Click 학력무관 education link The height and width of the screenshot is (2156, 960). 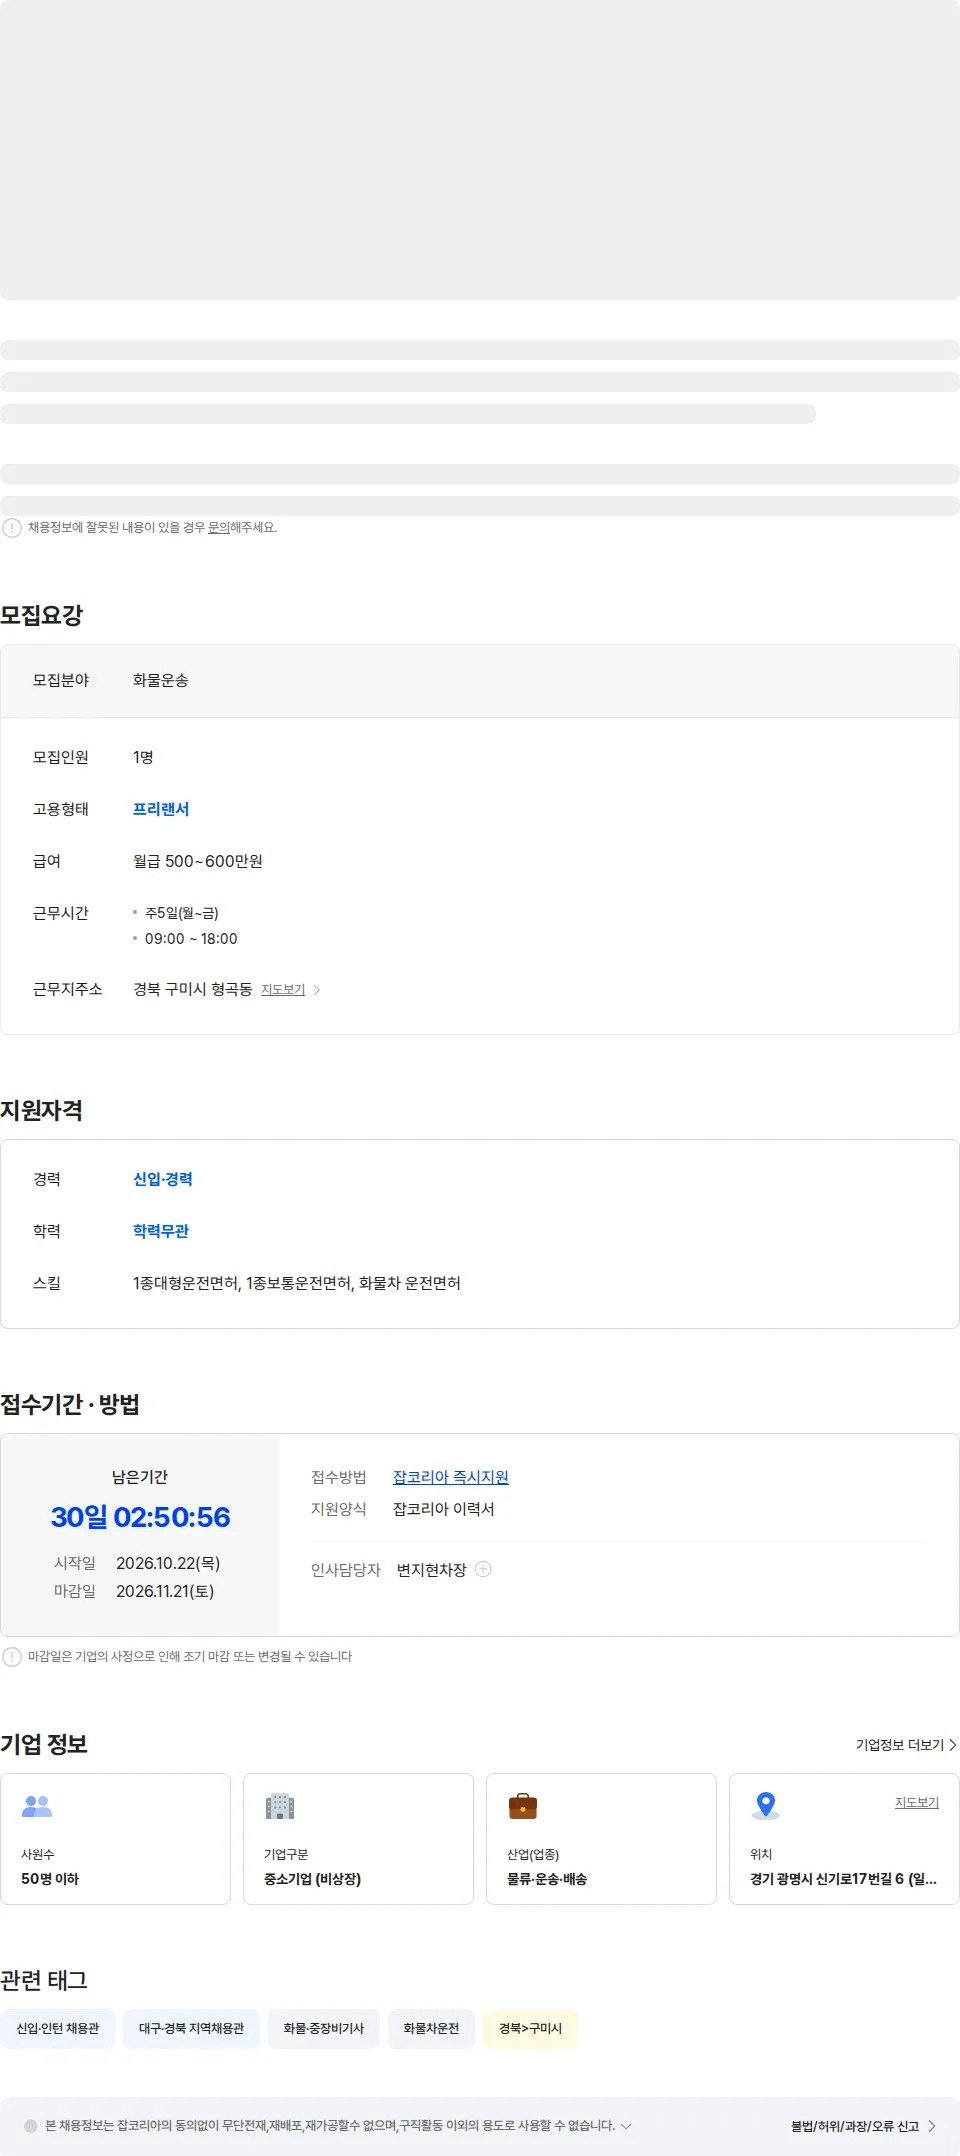(x=161, y=1231)
